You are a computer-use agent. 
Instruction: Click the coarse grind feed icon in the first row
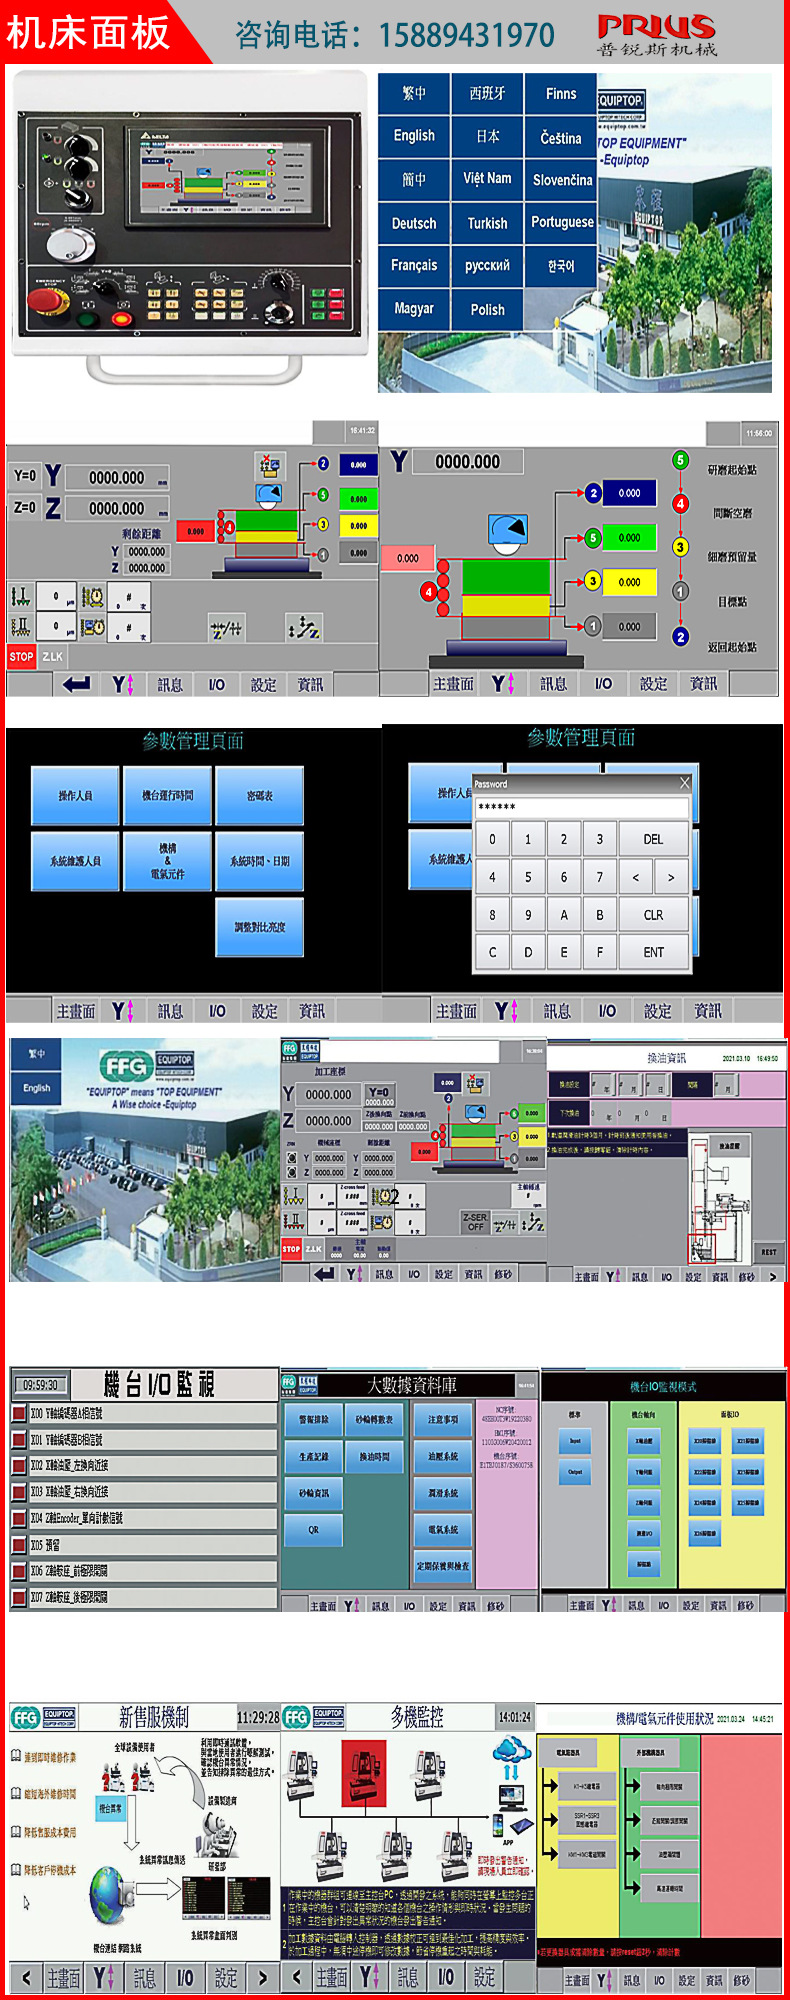tap(21, 597)
